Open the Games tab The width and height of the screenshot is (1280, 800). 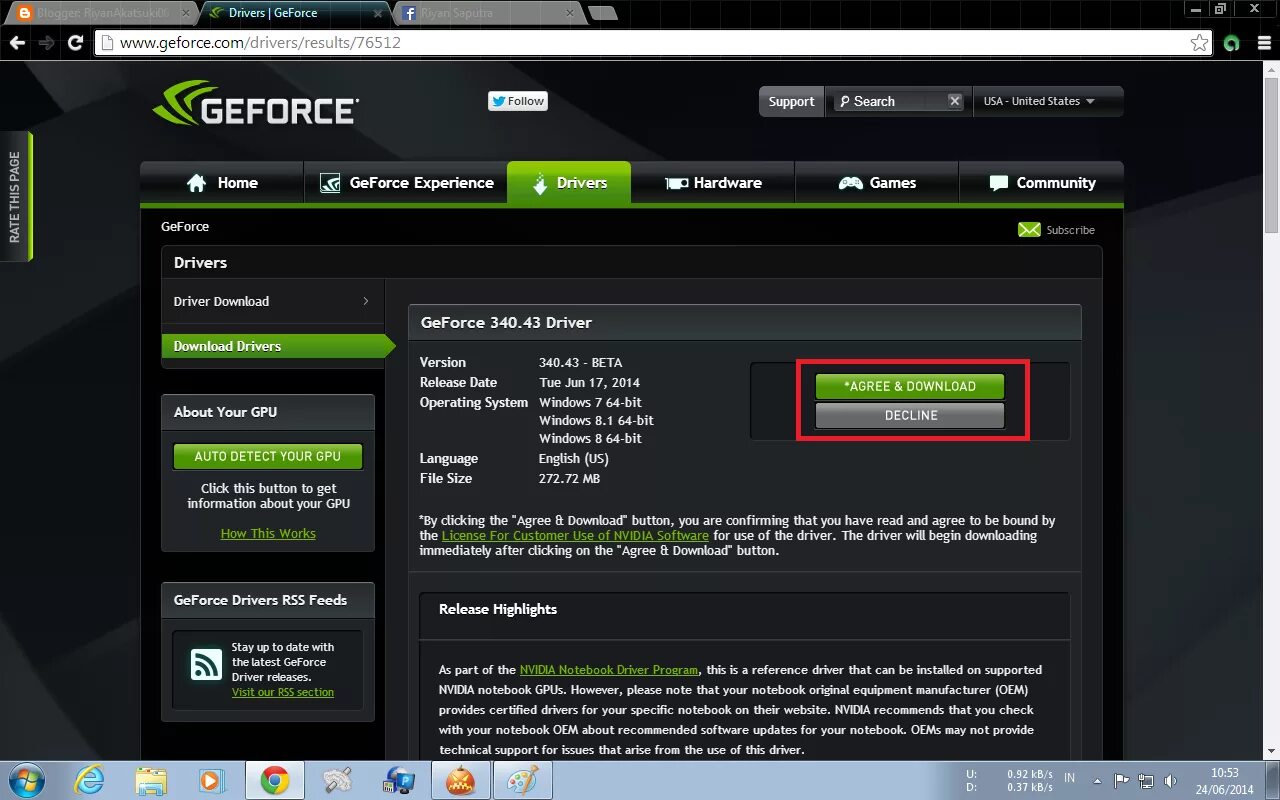(877, 183)
